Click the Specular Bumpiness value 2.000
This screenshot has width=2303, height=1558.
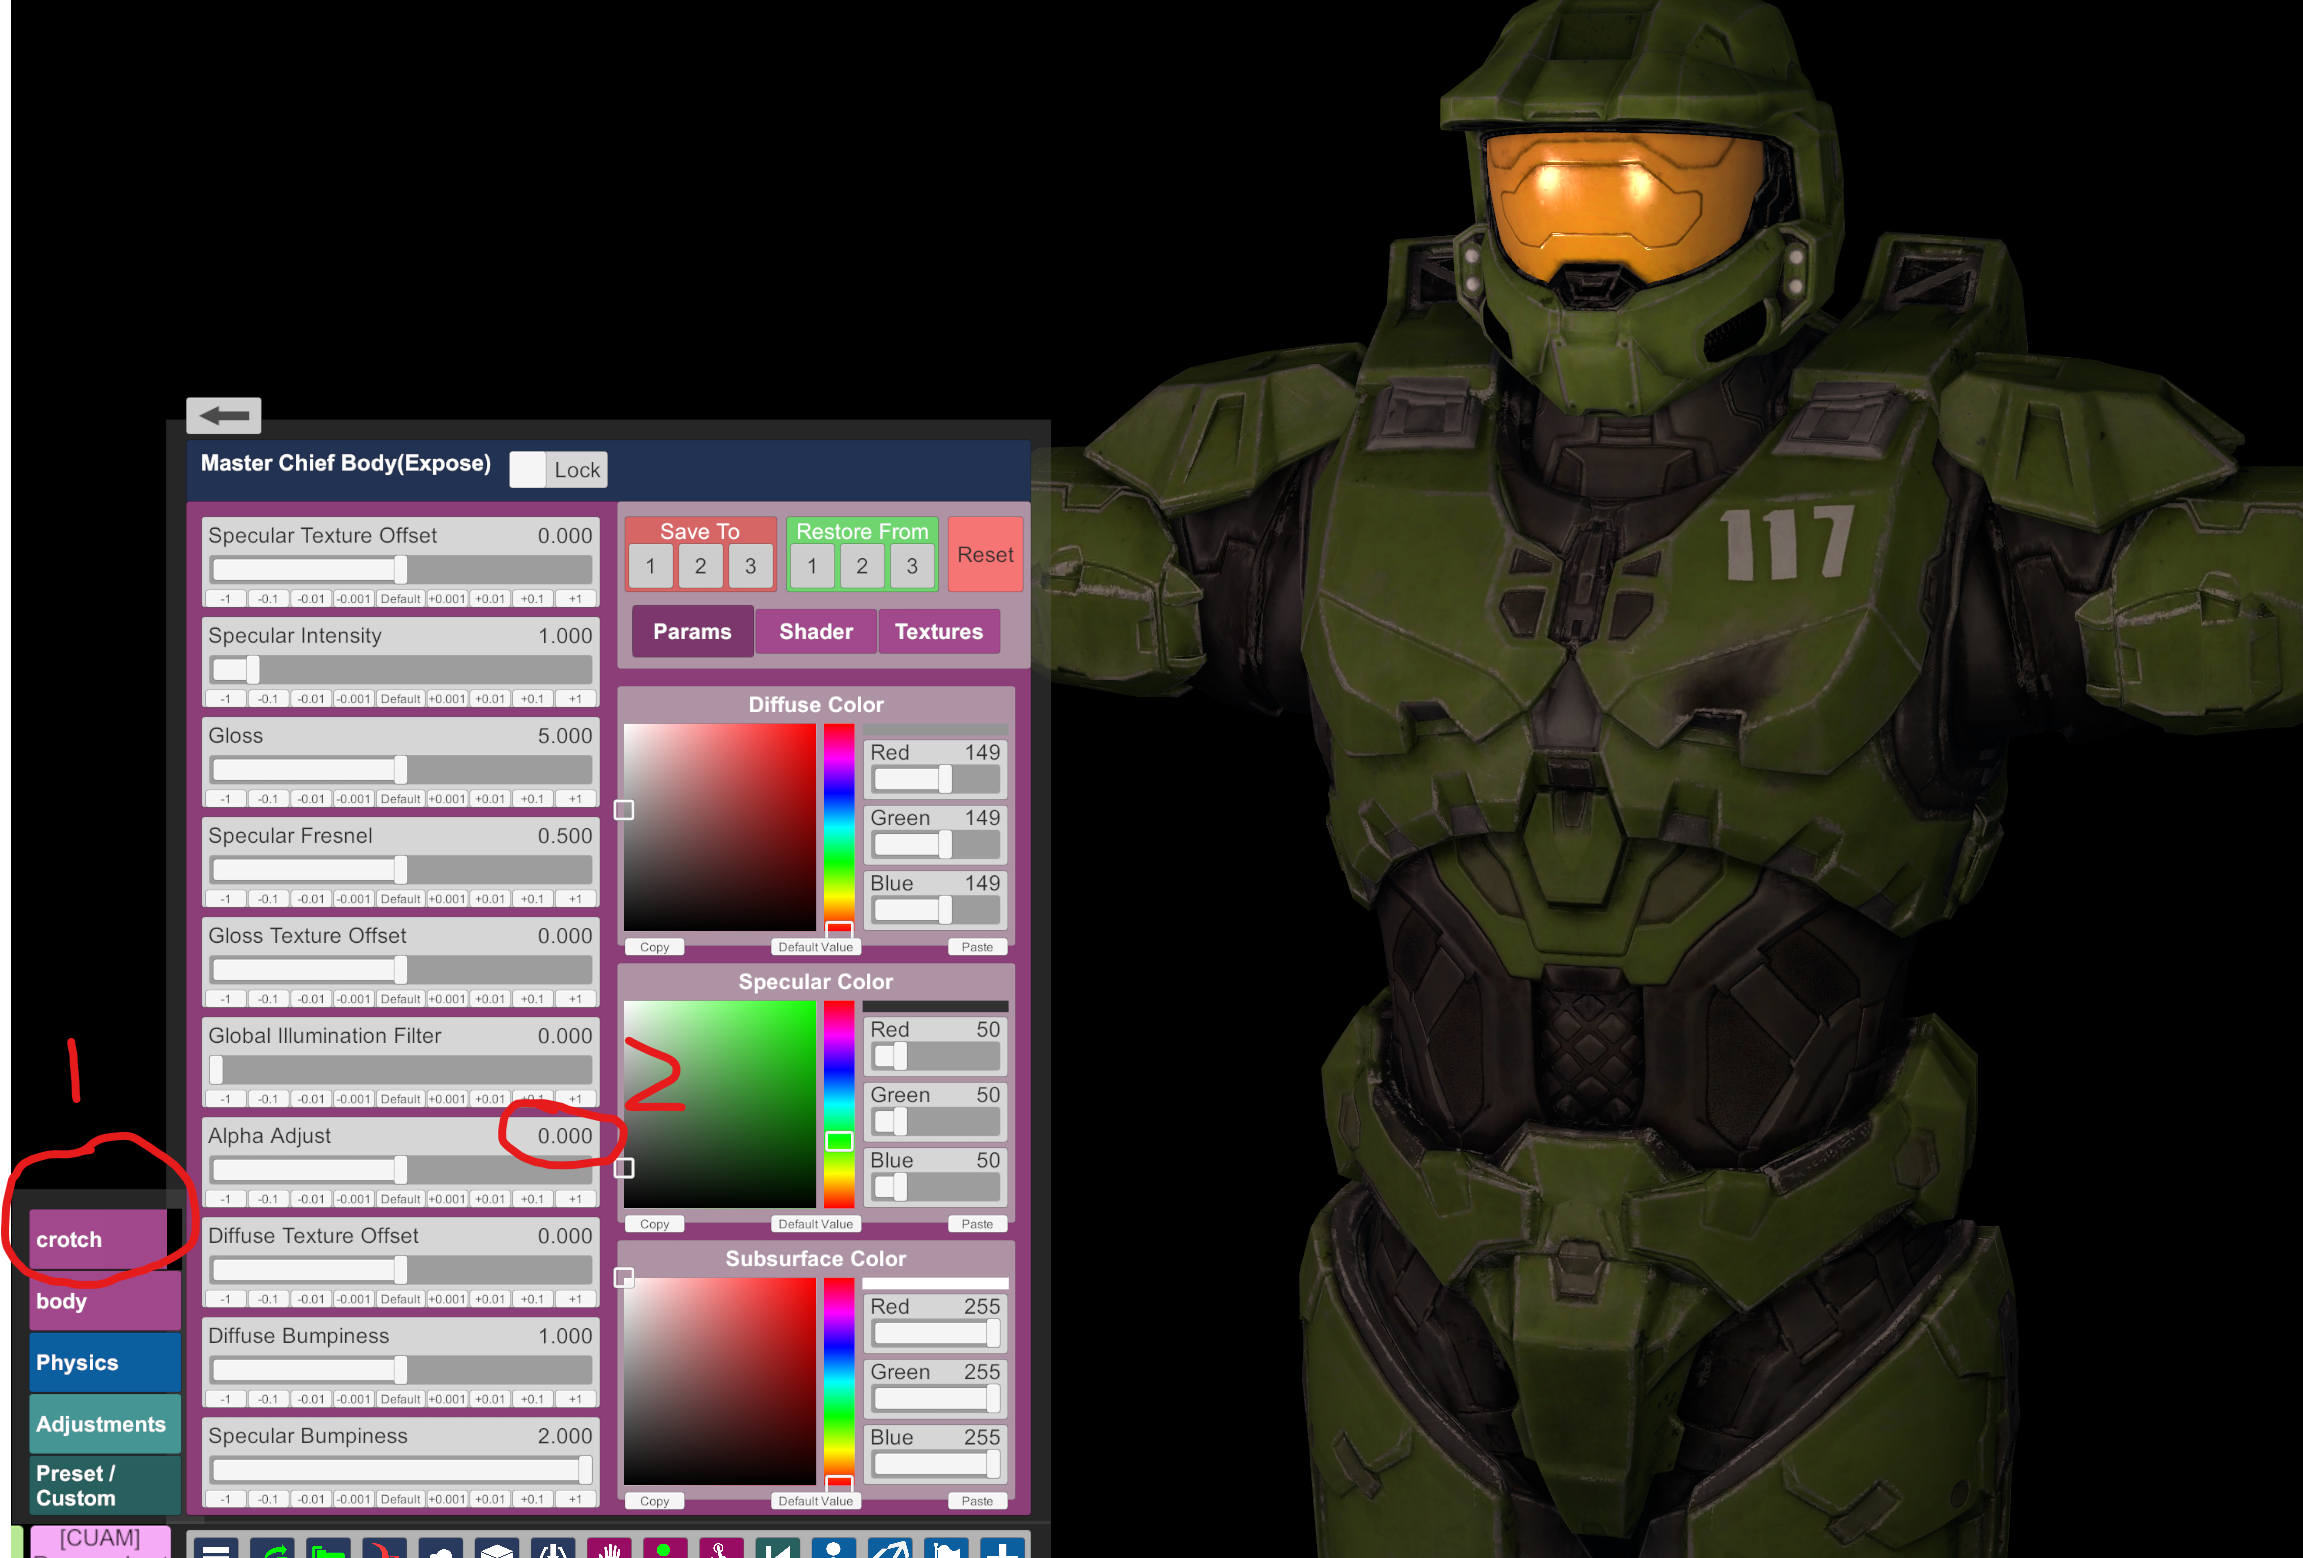565,1436
